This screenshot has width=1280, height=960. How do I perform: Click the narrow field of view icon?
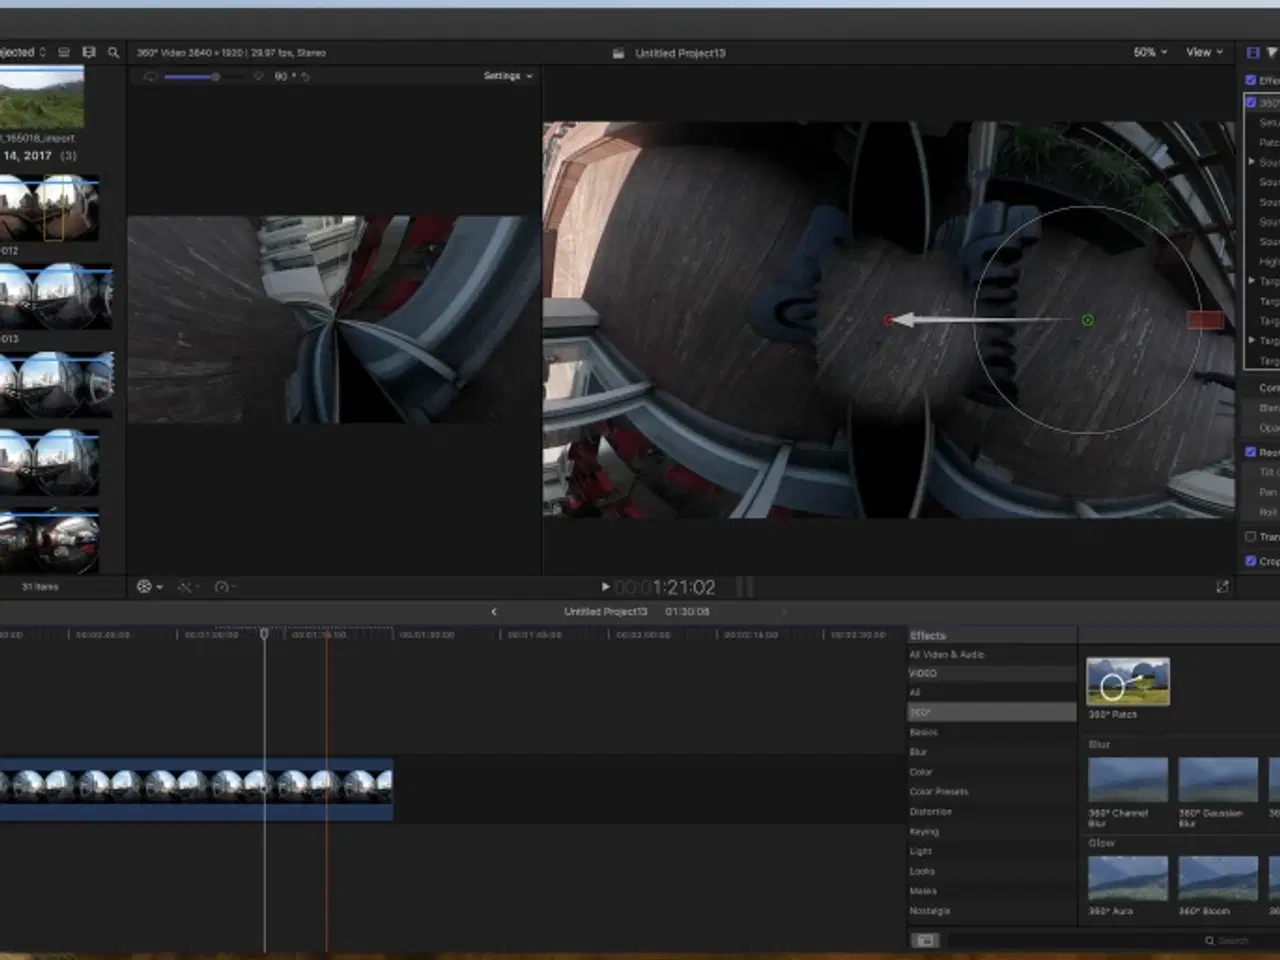257,77
